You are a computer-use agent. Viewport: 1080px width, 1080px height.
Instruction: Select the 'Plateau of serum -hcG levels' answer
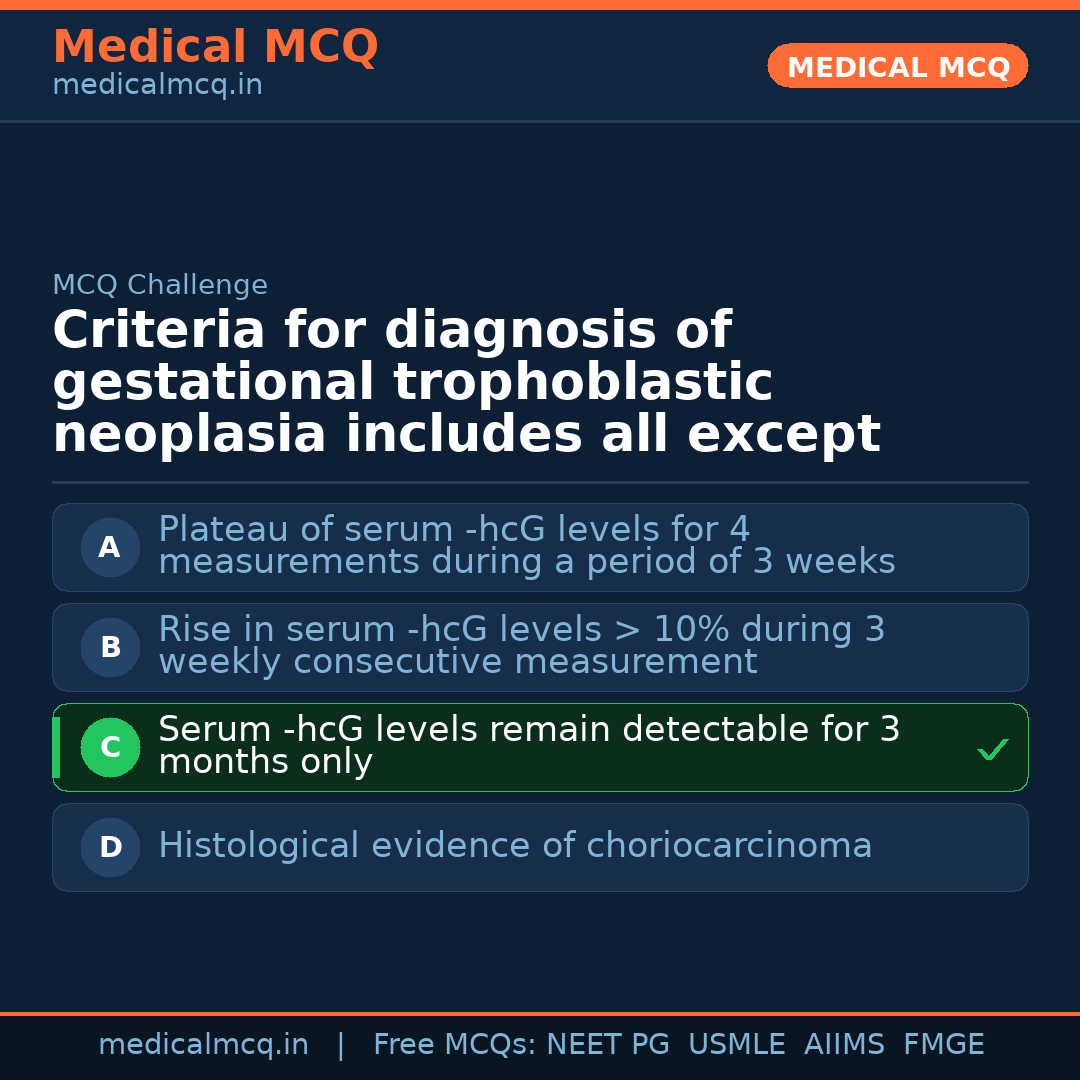526,545
